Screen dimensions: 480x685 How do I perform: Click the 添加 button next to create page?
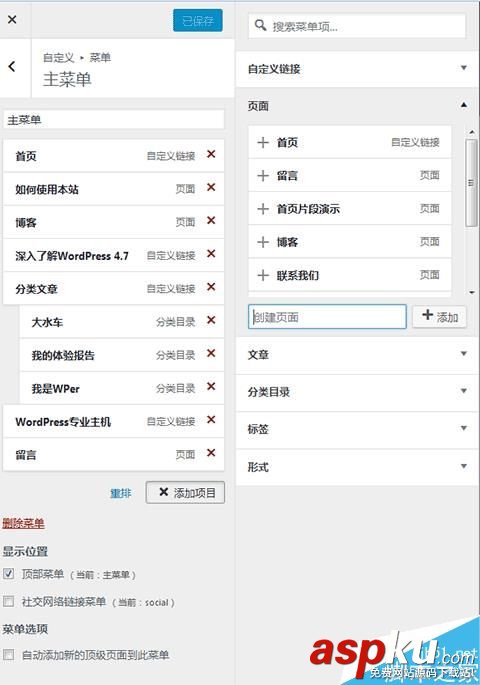coord(439,316)
